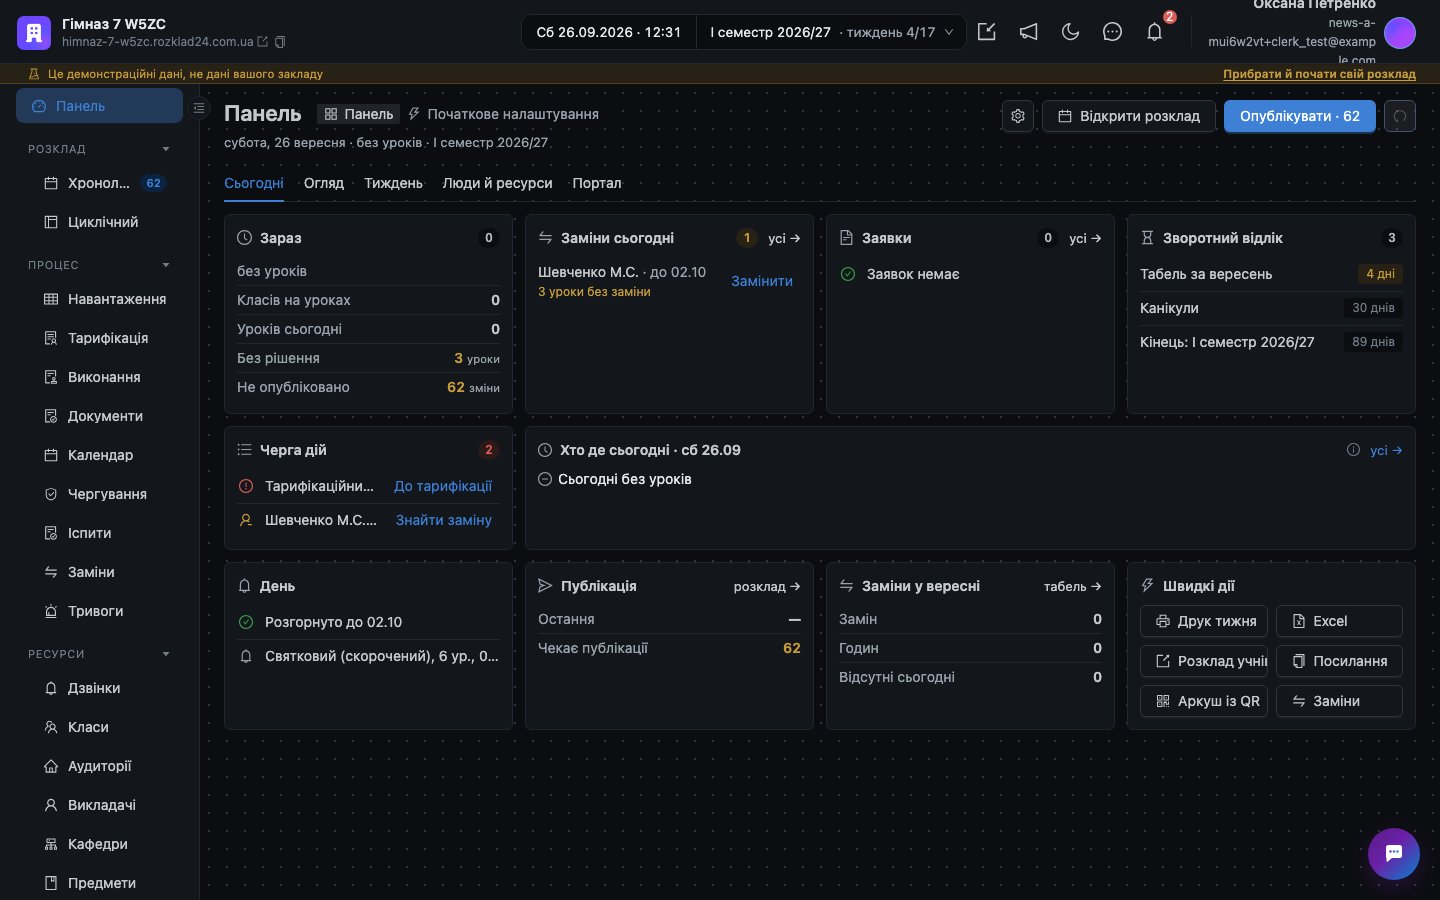Follow the До тарифікації link
1440x900 pixels.
pos(443,486)
